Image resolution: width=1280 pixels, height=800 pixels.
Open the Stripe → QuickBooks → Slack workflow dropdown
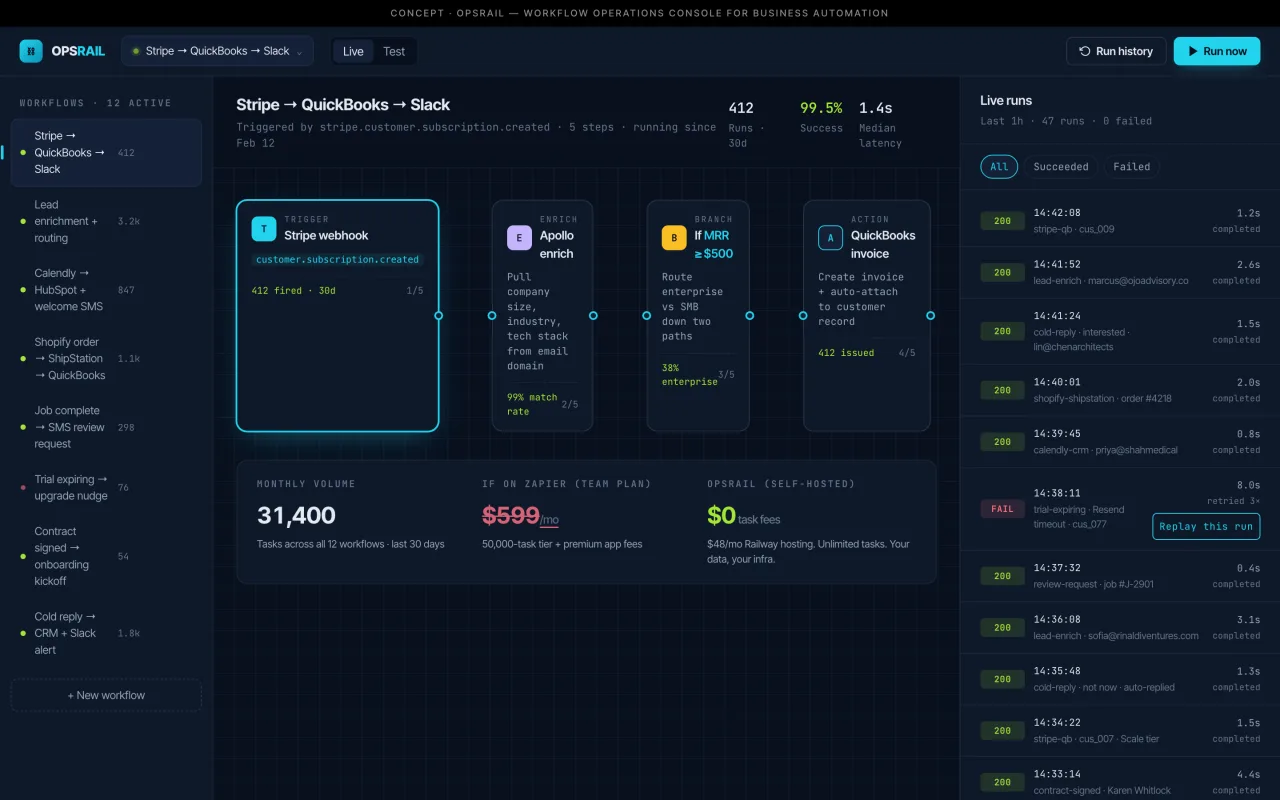point(217,51)
